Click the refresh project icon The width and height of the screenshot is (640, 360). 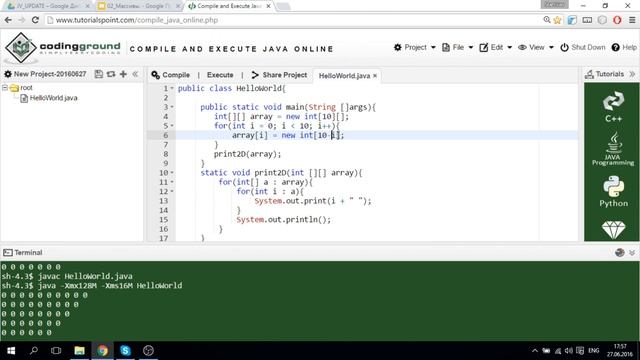tap(111, 74)
